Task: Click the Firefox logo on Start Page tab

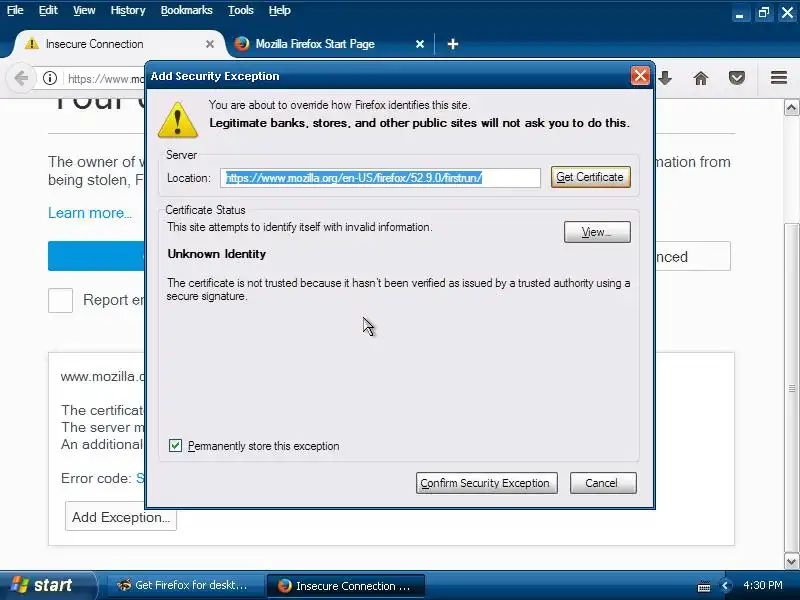Action: click(242, 44)
